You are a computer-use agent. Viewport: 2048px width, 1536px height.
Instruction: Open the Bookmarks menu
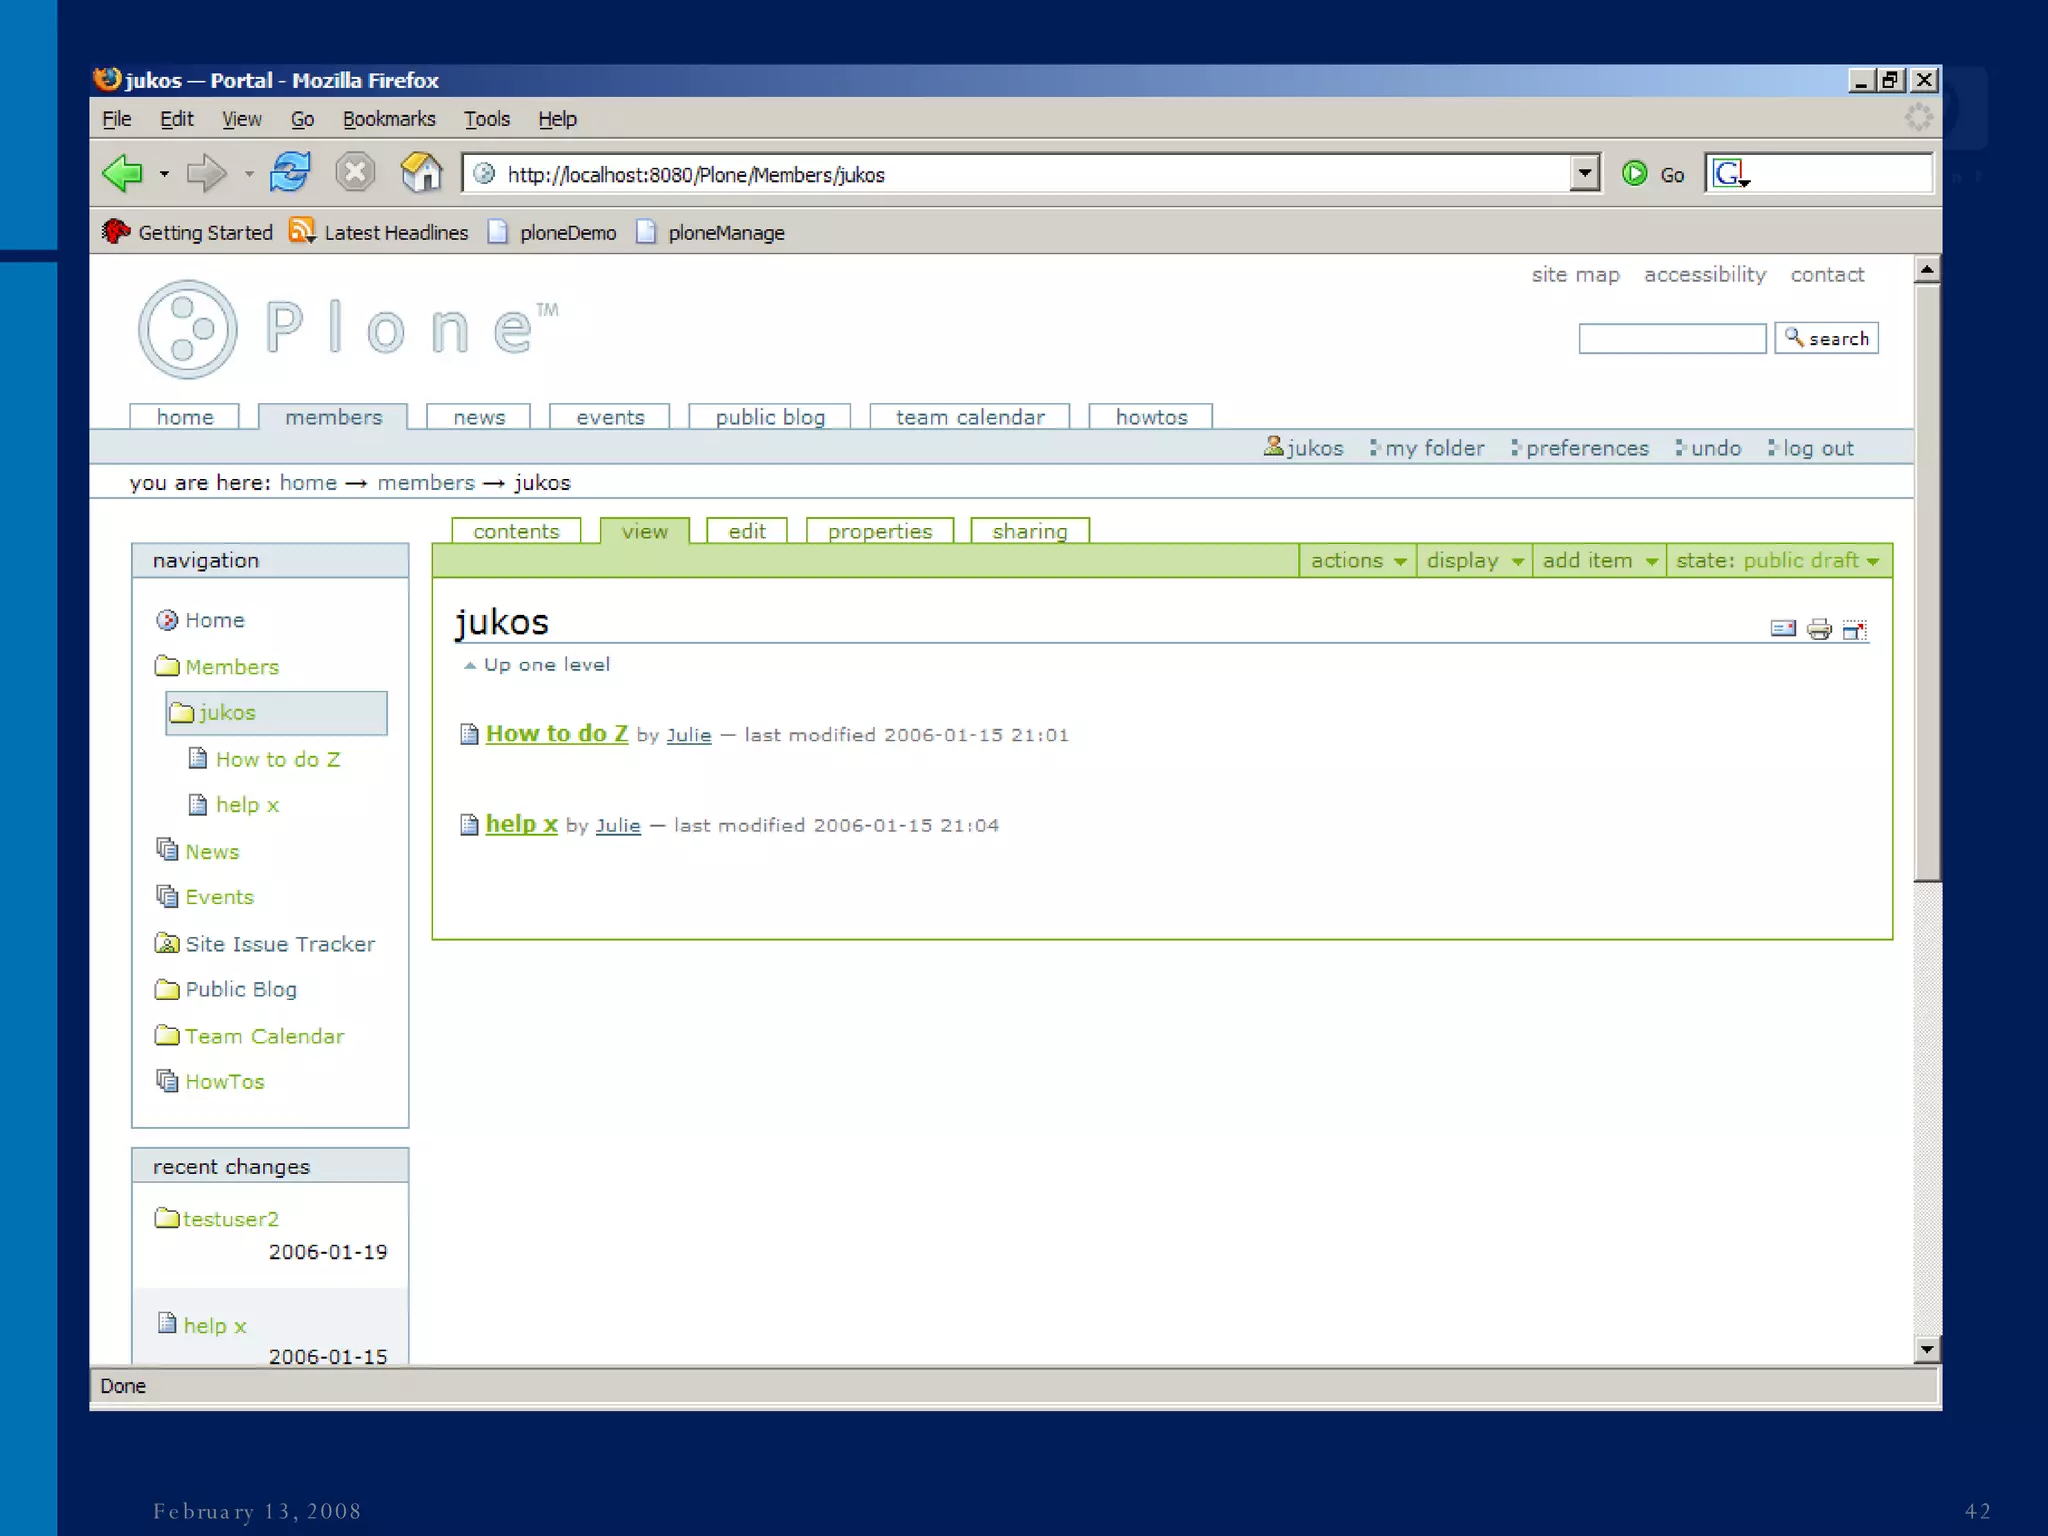click(389, 119)
